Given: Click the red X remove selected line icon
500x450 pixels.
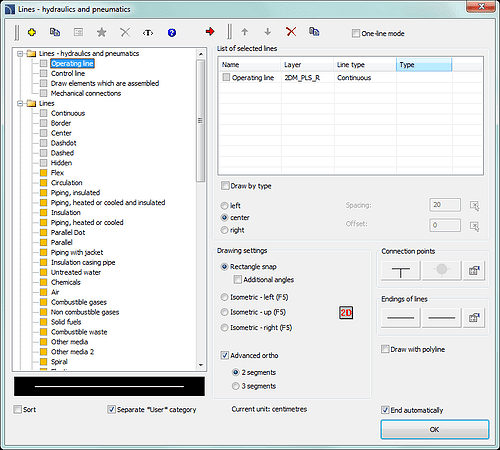Looking at the screenshot, I should pyautogui.click(x=291, y=32).
